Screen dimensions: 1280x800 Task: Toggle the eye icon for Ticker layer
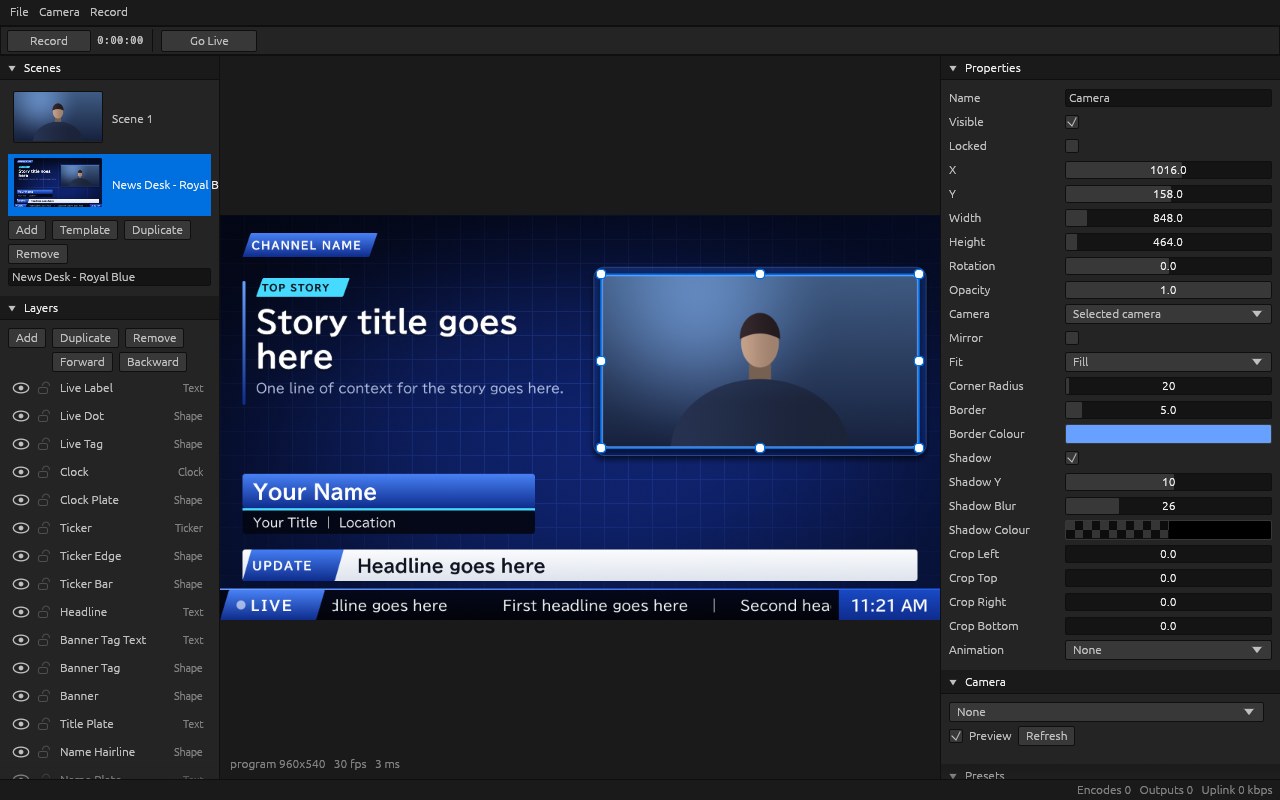20,528
